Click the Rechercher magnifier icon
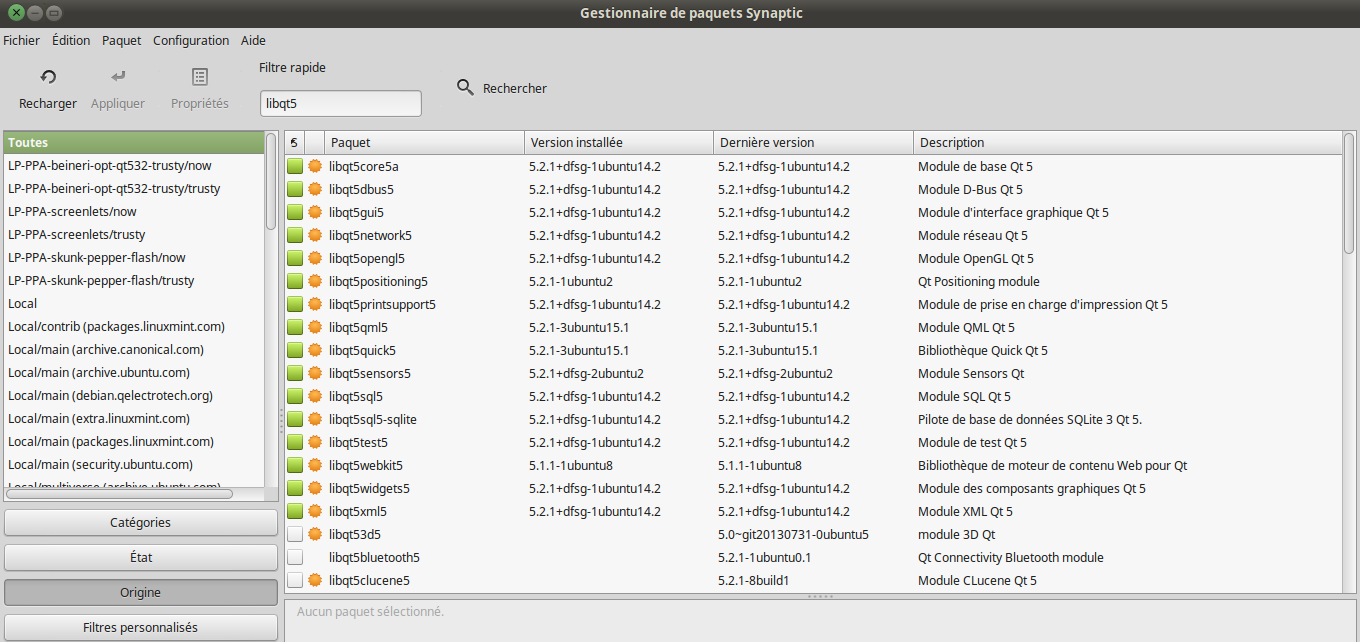Screen dimensions: 1360x642 (465, 88)
